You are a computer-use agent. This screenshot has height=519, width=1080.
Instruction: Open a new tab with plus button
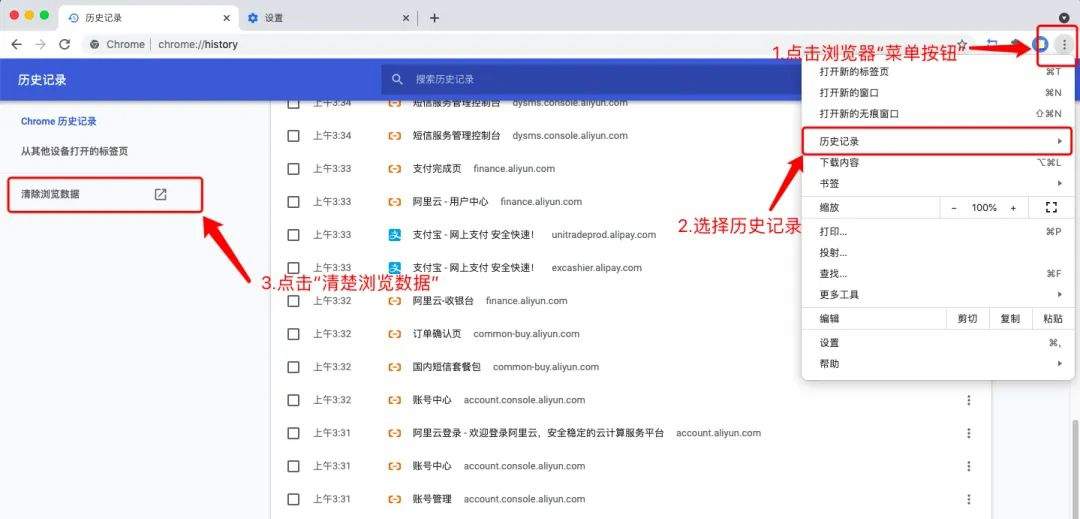tap(434, 18)
